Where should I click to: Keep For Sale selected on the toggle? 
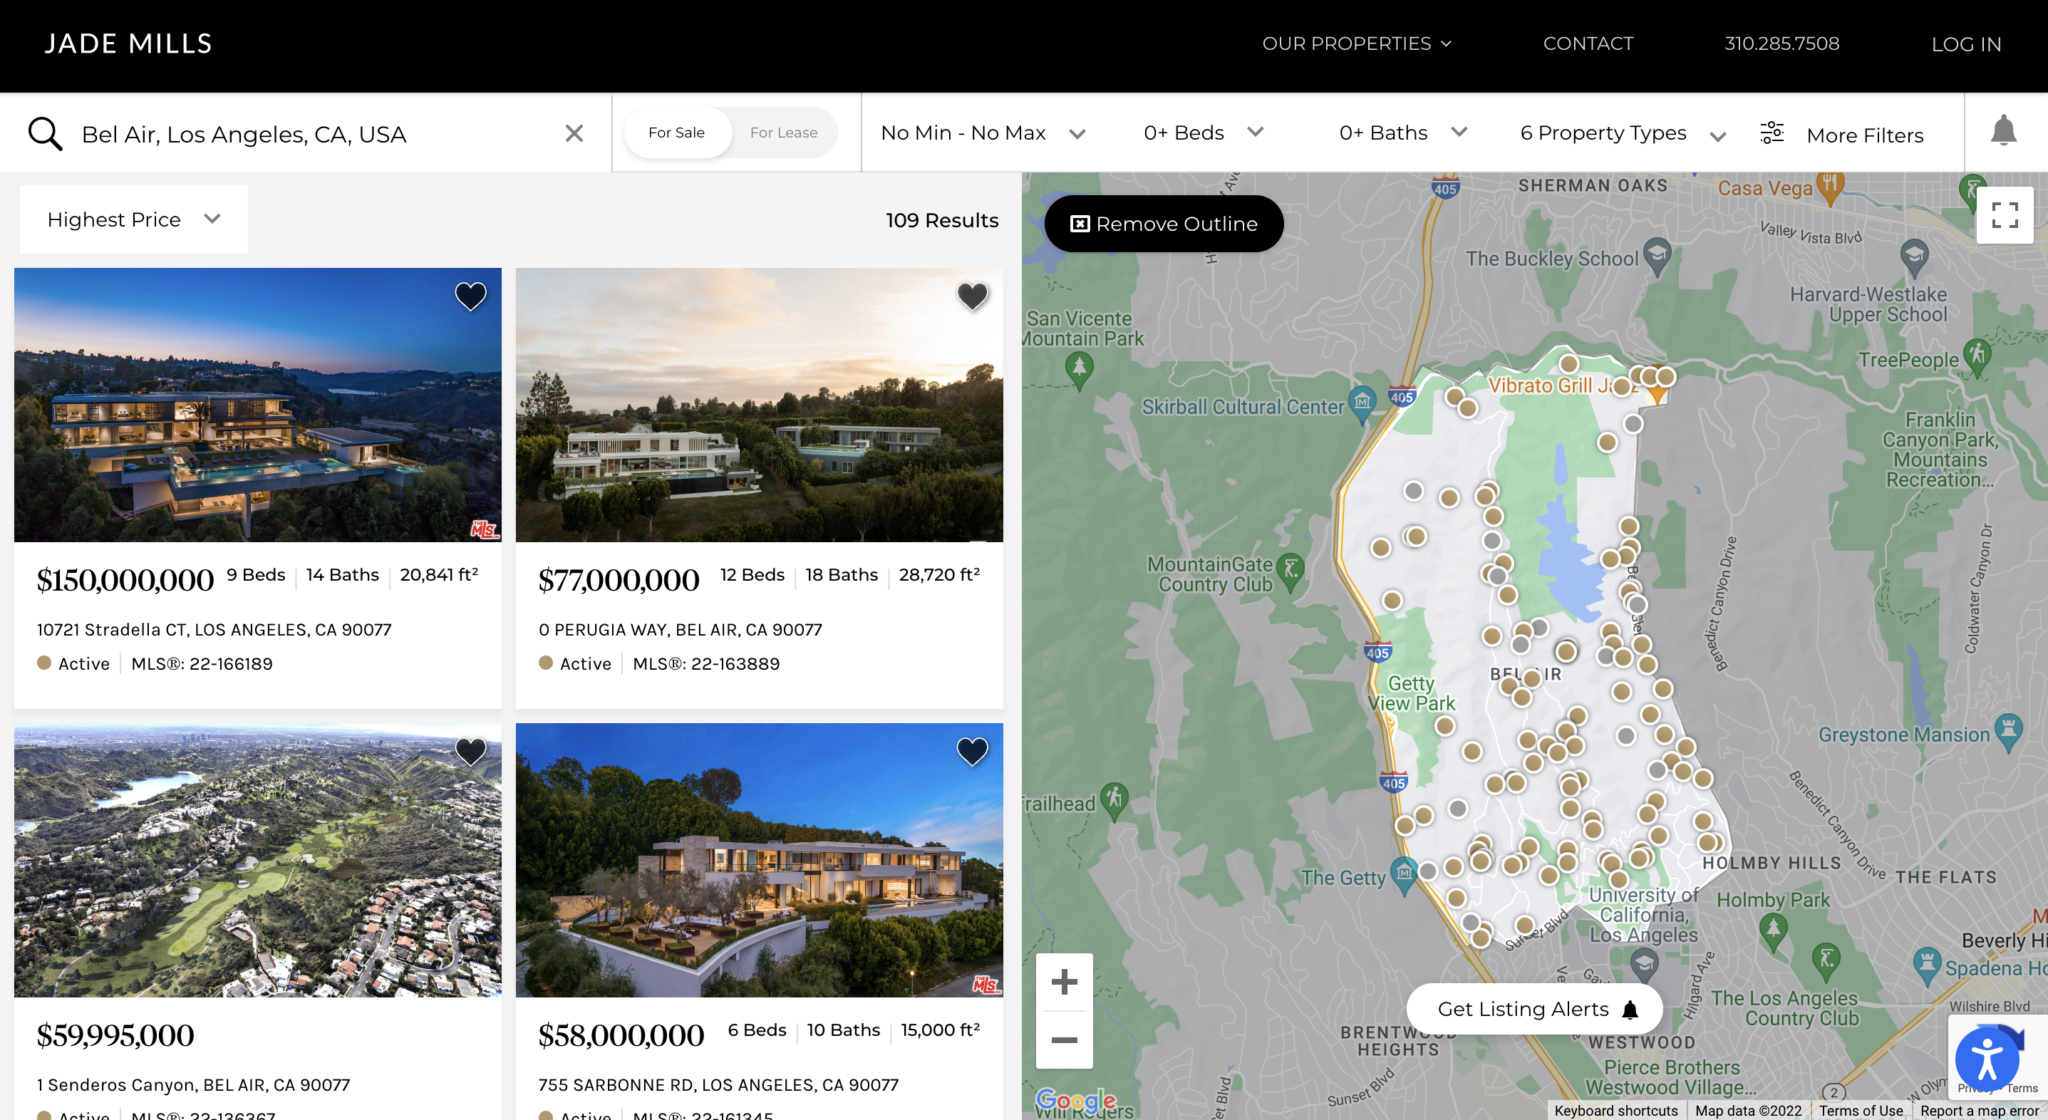pyautogui.click(x=676, y=132)
